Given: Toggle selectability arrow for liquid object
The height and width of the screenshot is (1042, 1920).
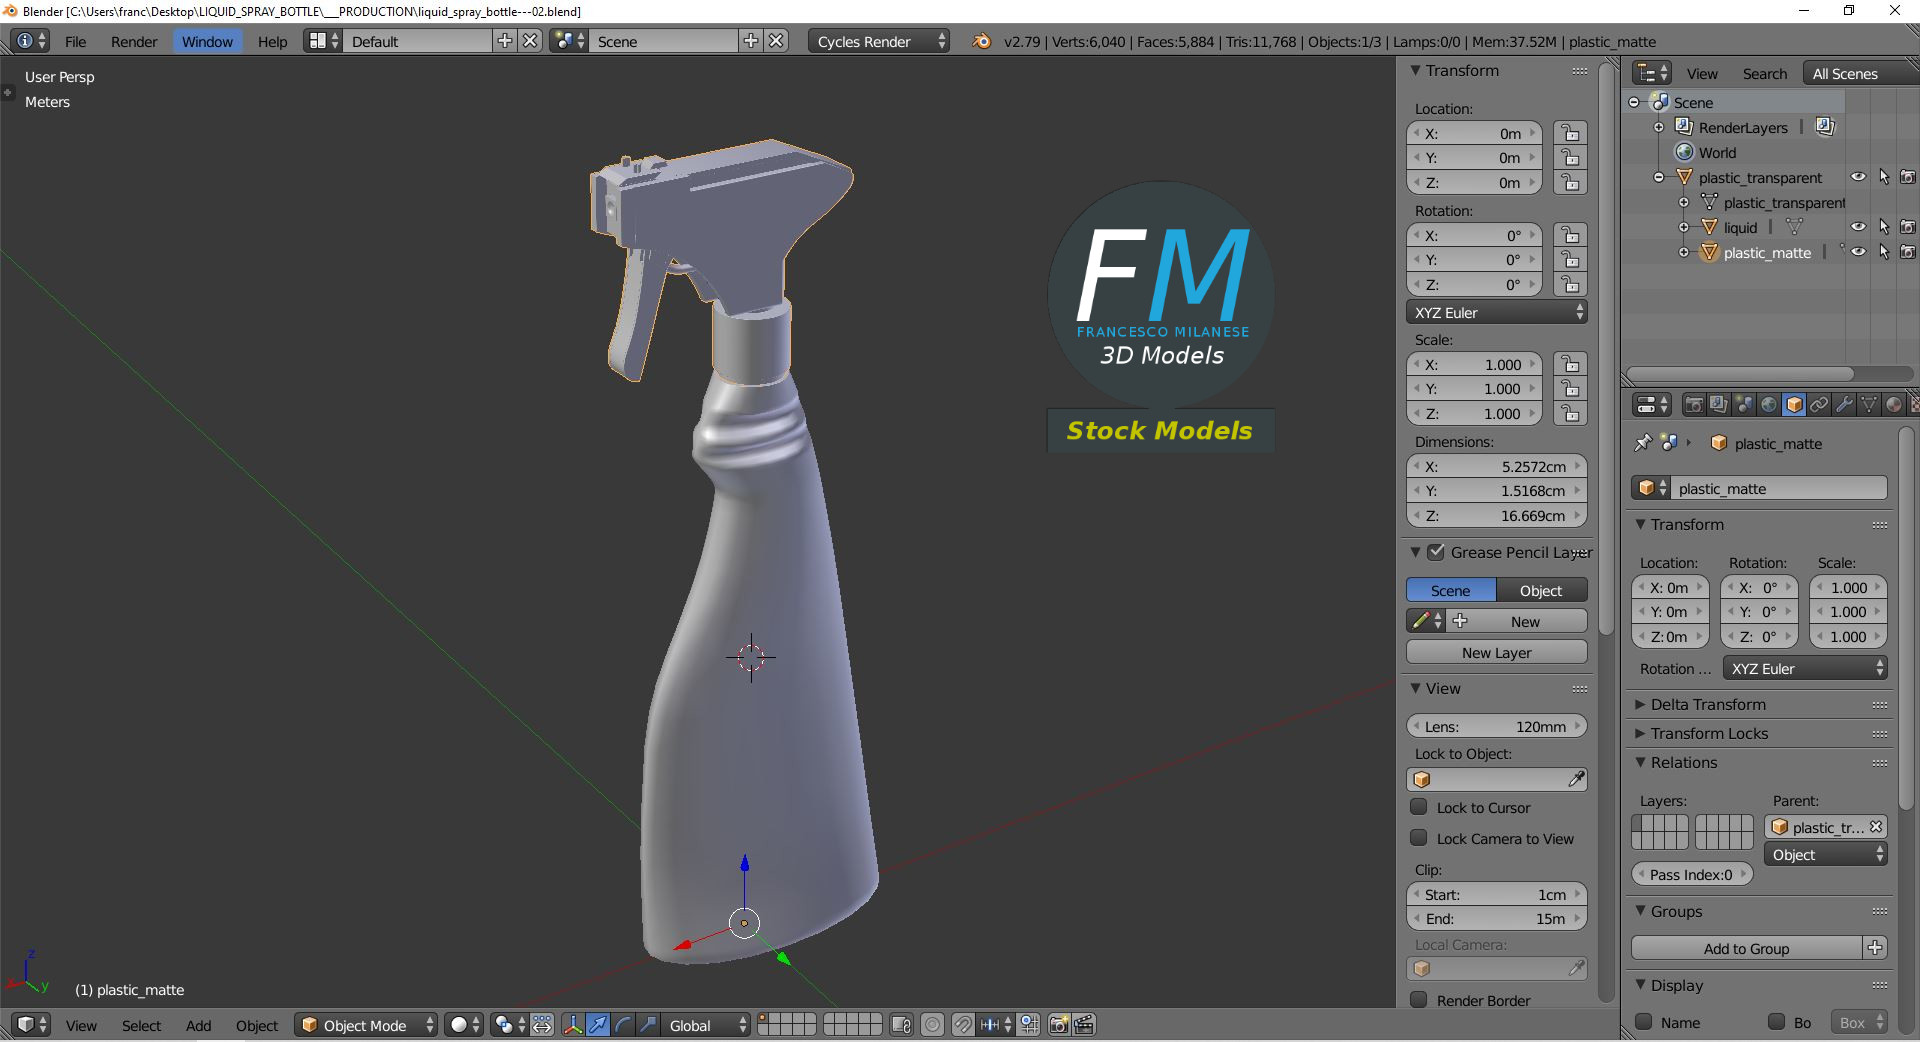Looking at the screenshot, I should tap(1884, 227).
